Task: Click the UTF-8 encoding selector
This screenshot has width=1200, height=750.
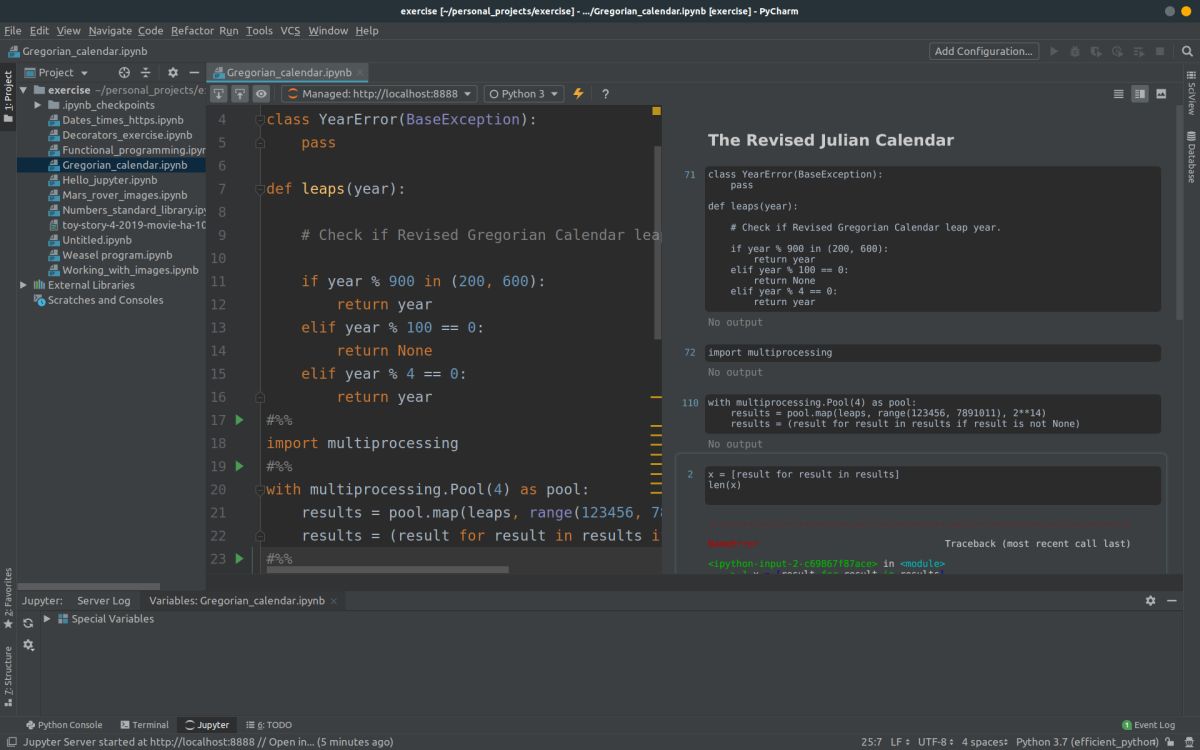Action: [x=937, y=742]
